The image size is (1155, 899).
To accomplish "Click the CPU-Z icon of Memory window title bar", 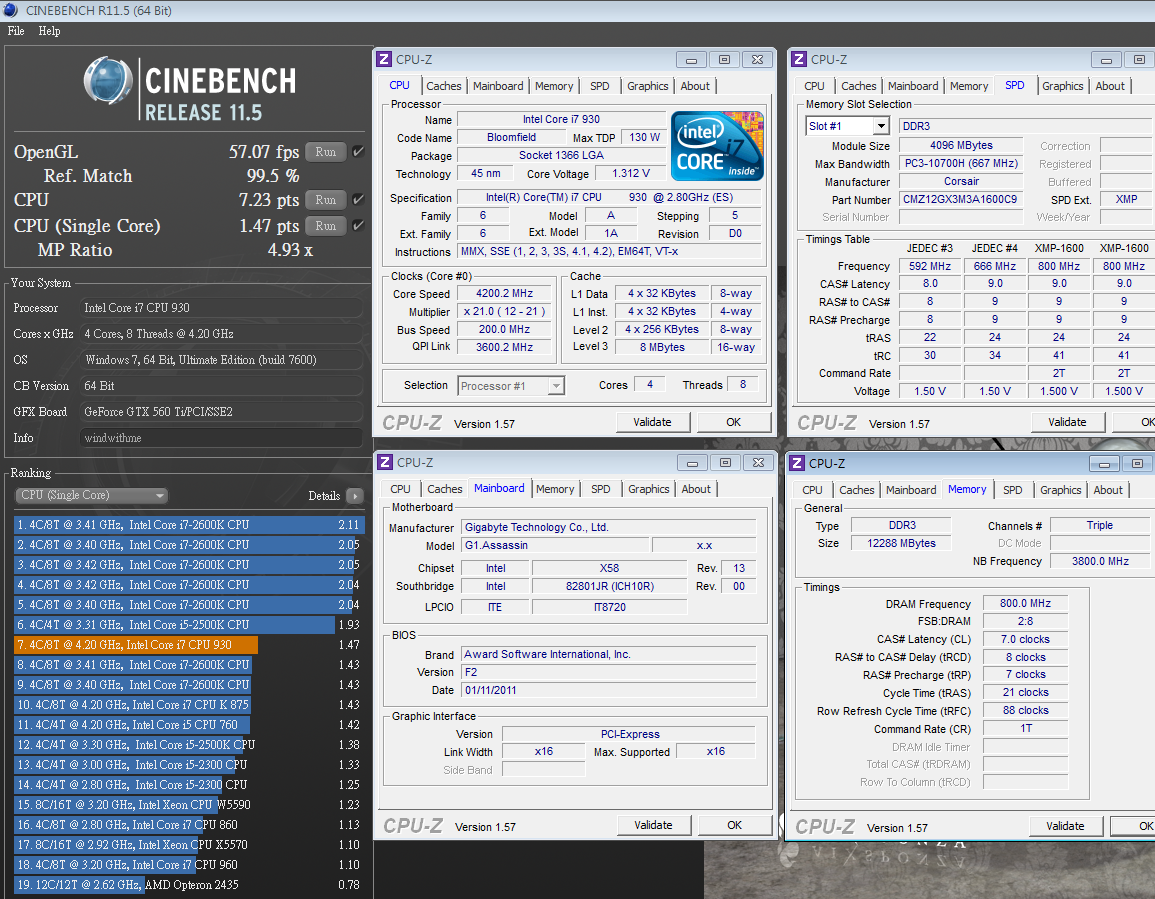I will tap(797, 463).
